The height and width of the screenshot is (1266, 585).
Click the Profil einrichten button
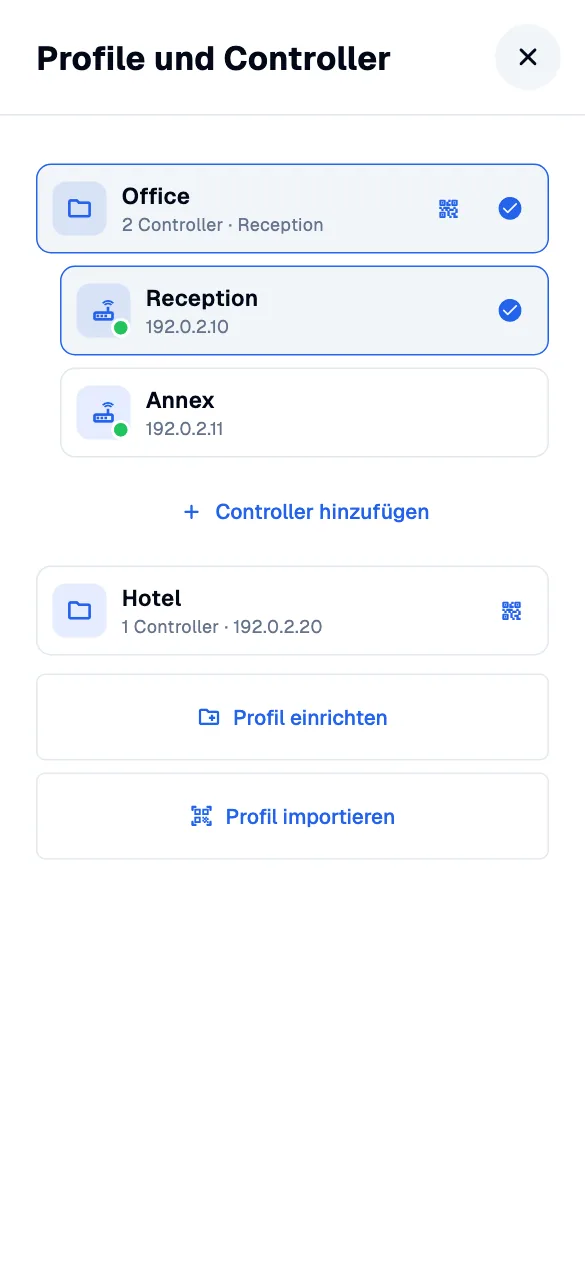click(x=292, y=717)
